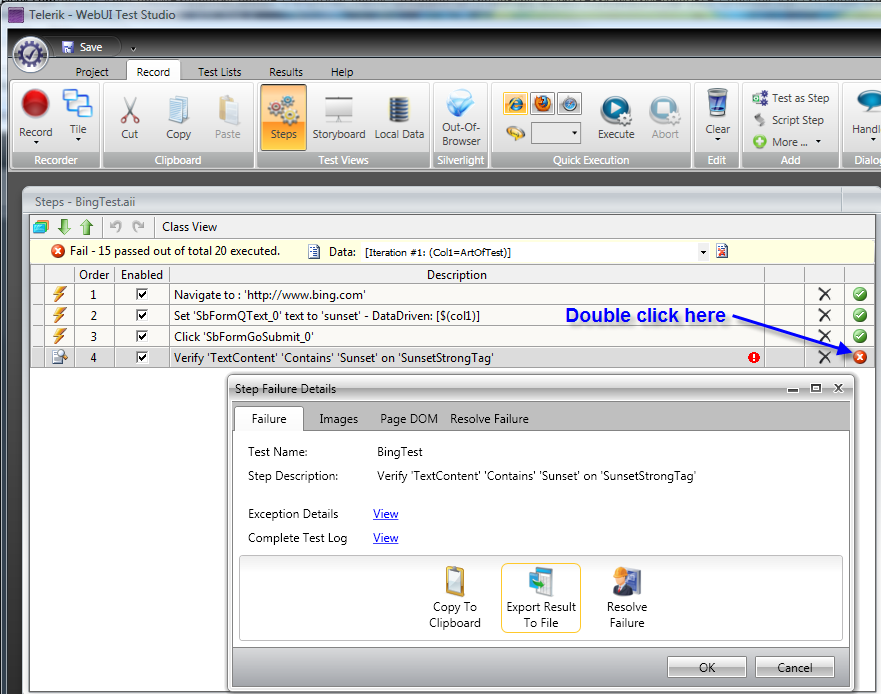Open the Project ribbon tab
This screenshot has width=881, height=694.
(x=92, y=72)
